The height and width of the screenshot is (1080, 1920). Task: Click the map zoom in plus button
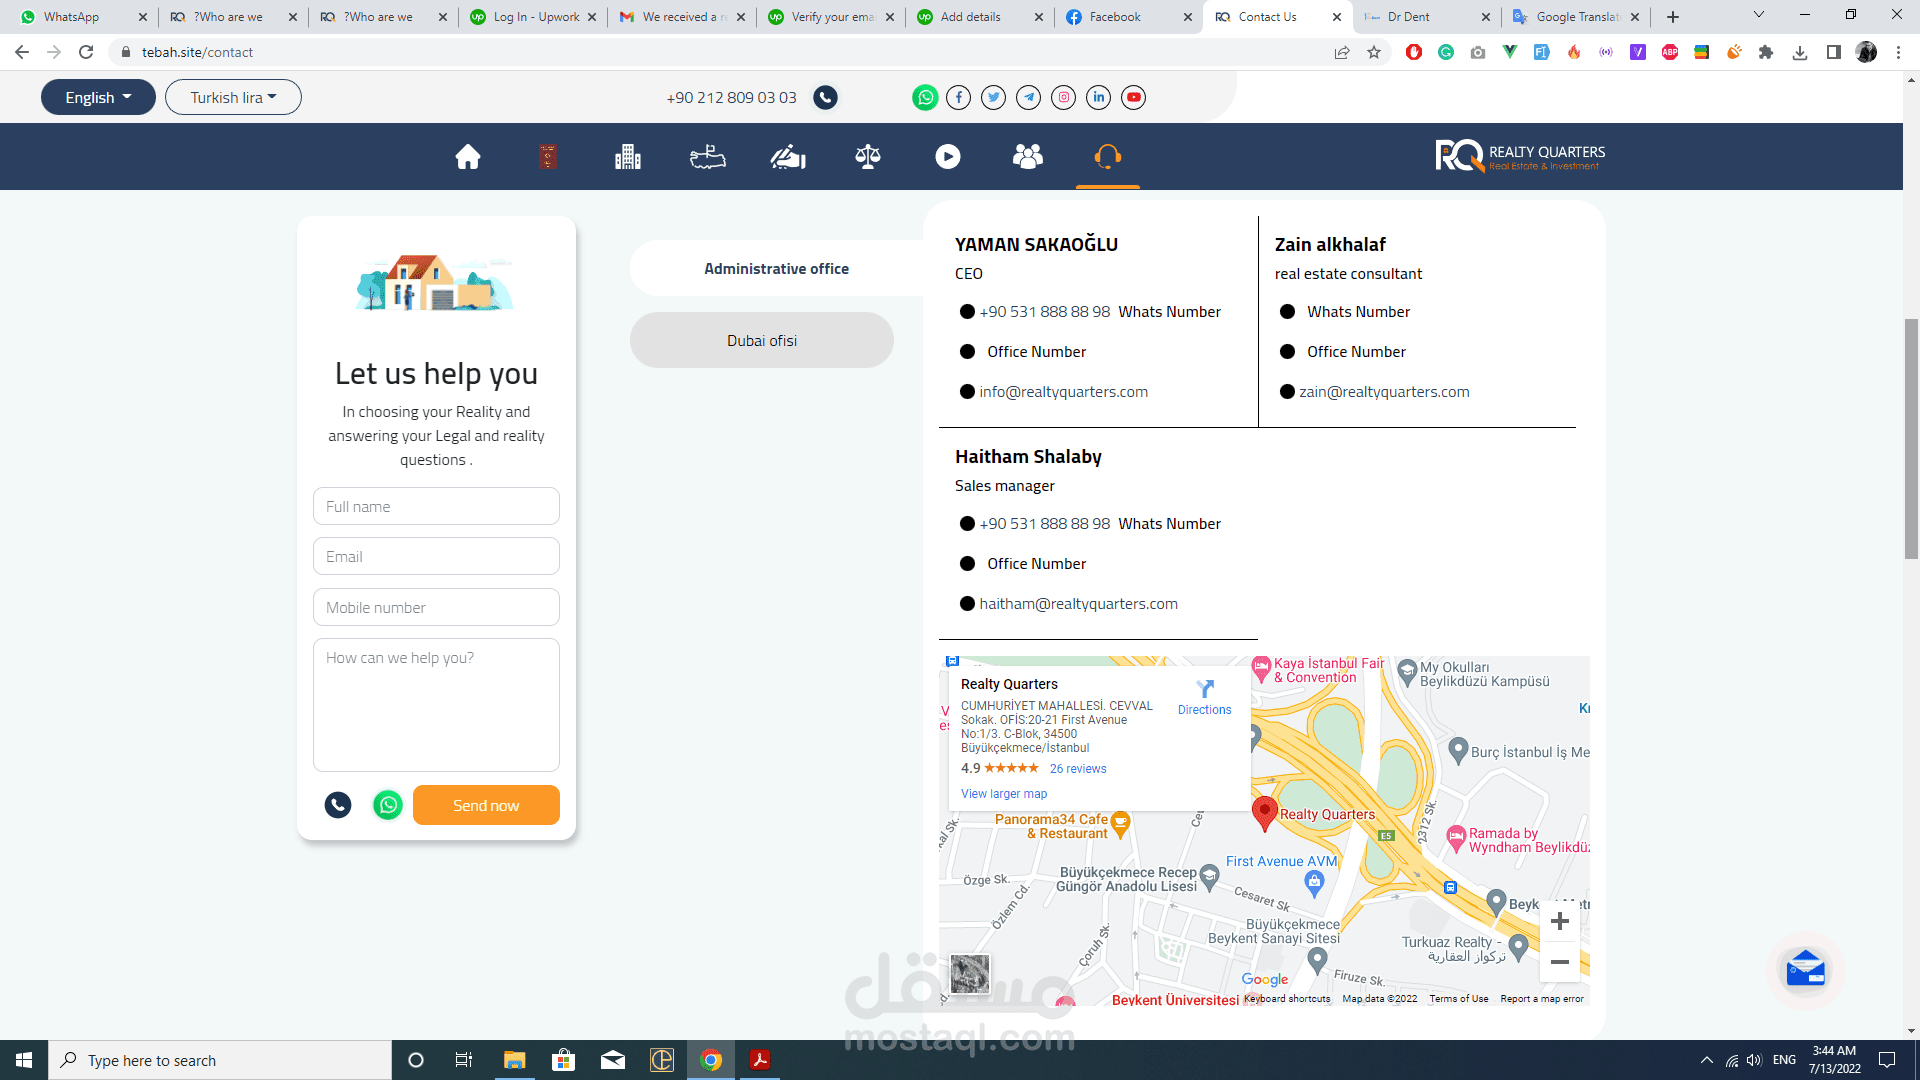[x=1559, y=921]
